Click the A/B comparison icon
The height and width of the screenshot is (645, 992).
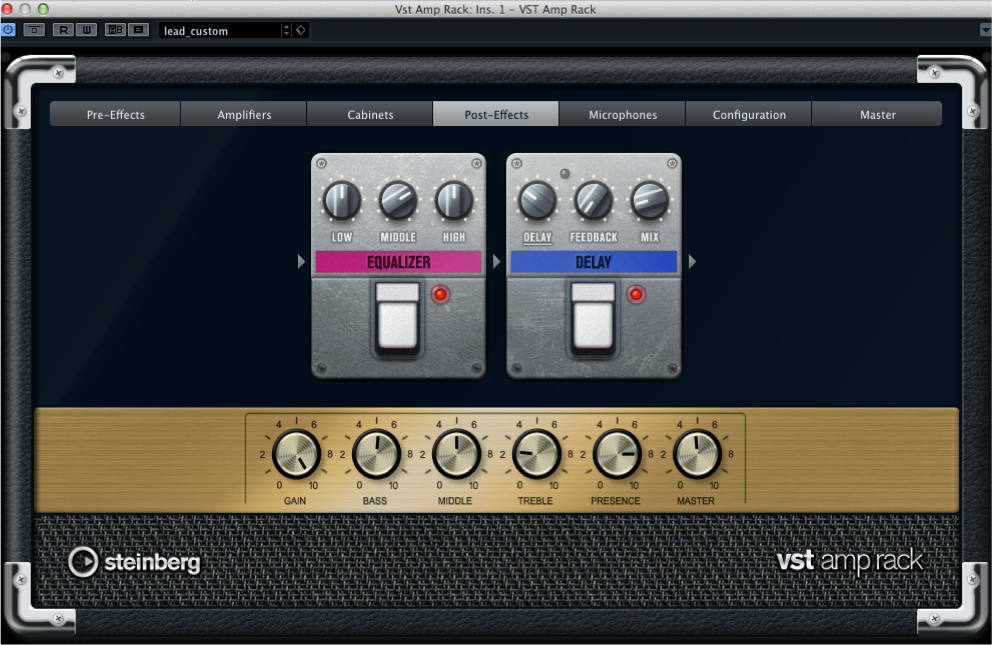coord(114,29)
